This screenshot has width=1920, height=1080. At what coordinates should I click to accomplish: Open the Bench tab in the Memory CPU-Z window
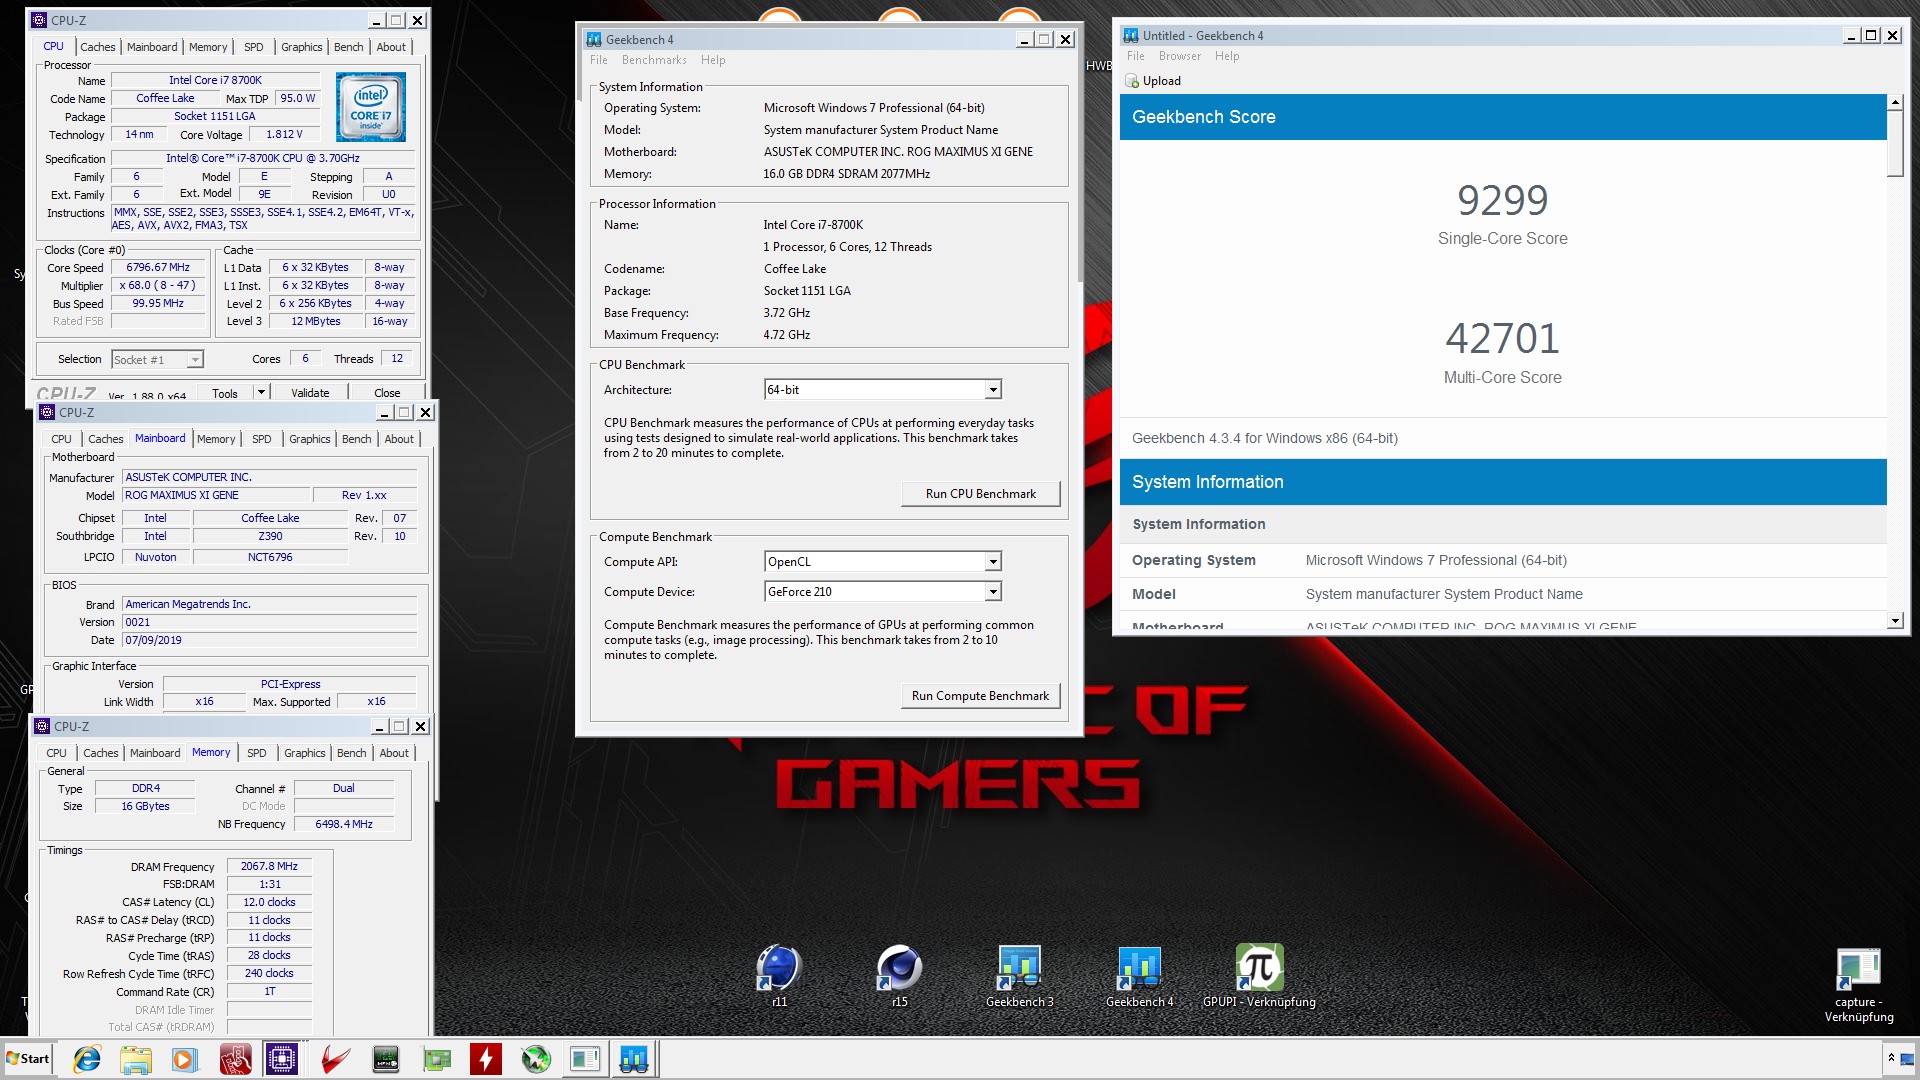click(351, 753)
